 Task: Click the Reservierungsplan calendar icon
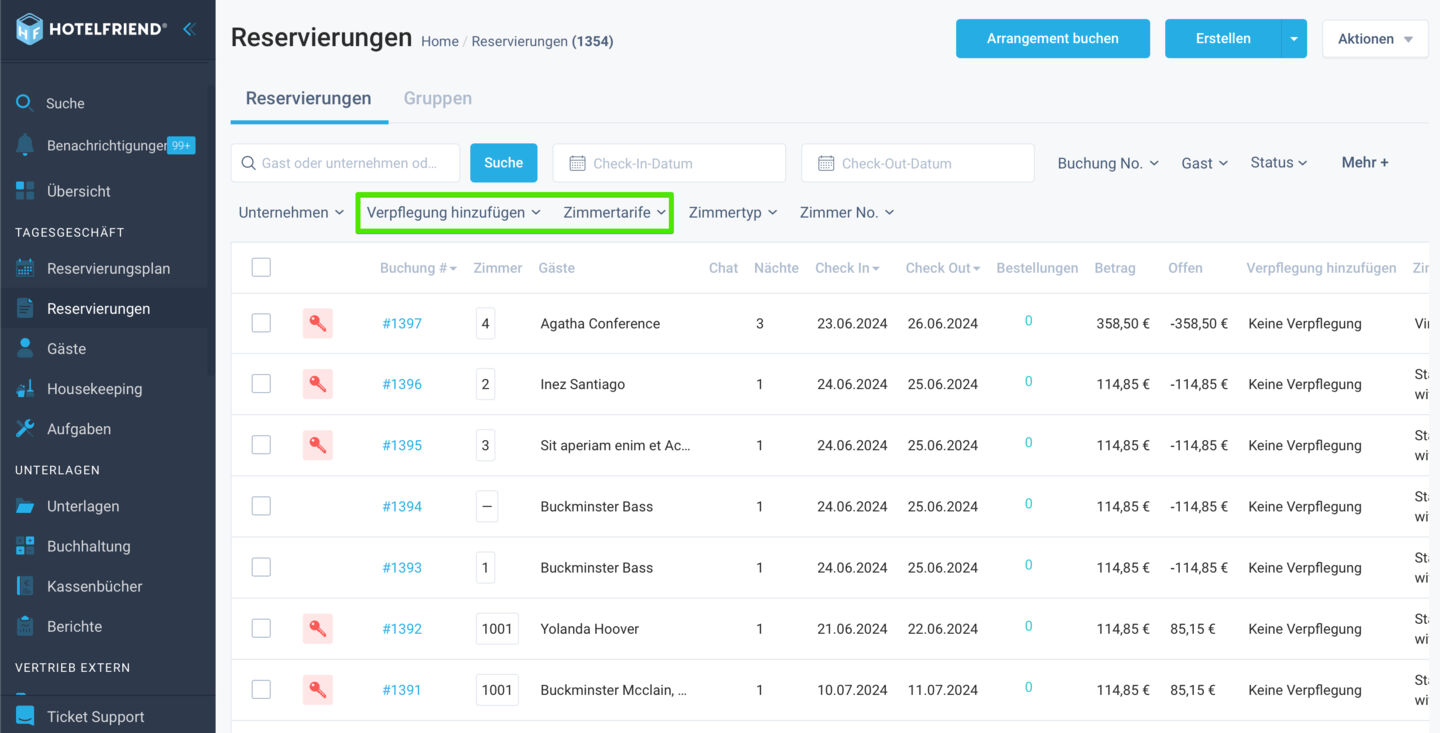(25, 268)
